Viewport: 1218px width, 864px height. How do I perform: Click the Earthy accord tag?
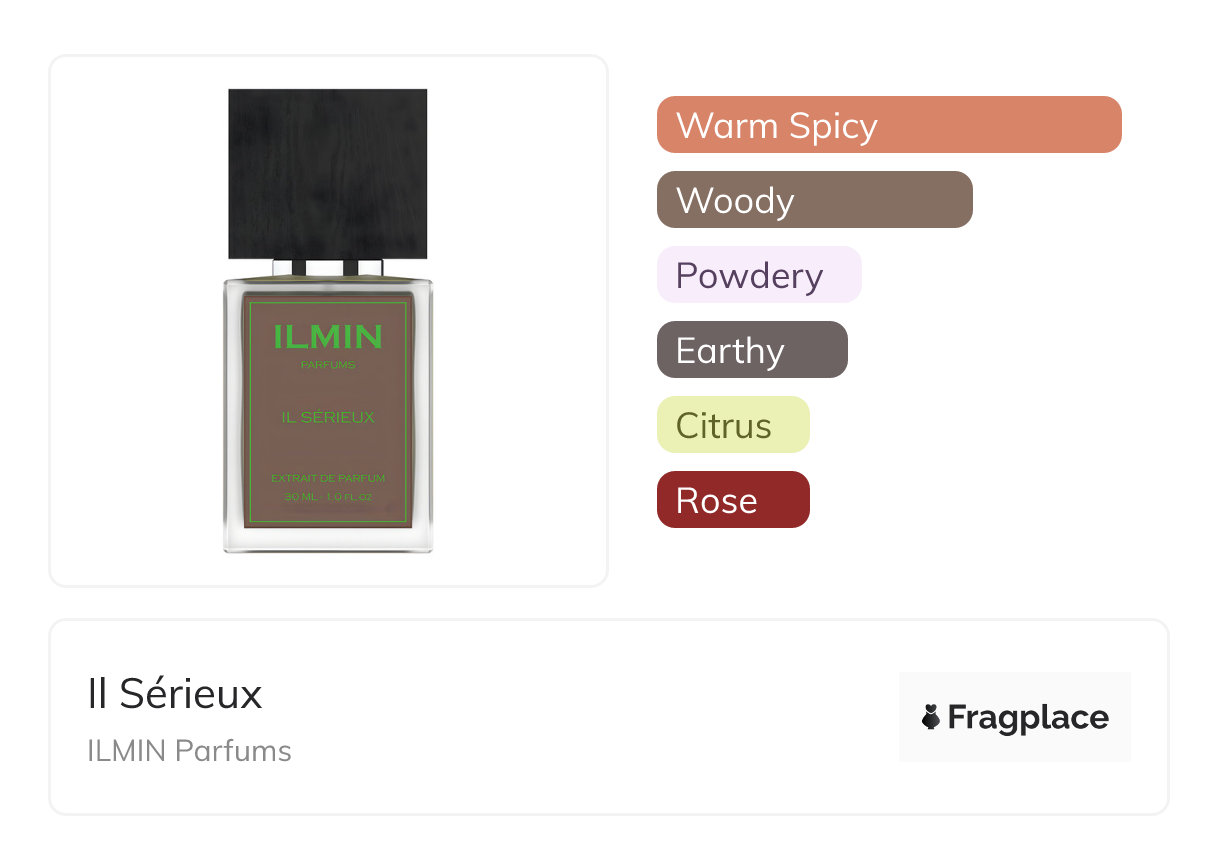point(751,350)
